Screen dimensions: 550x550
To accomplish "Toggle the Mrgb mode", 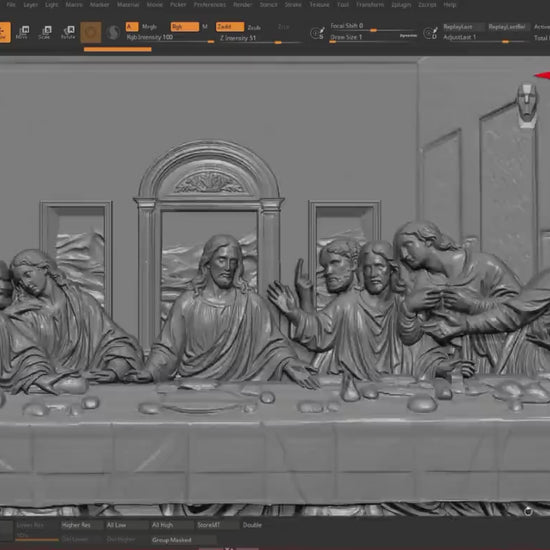I will pyautogui.click(x=149, y=27).
